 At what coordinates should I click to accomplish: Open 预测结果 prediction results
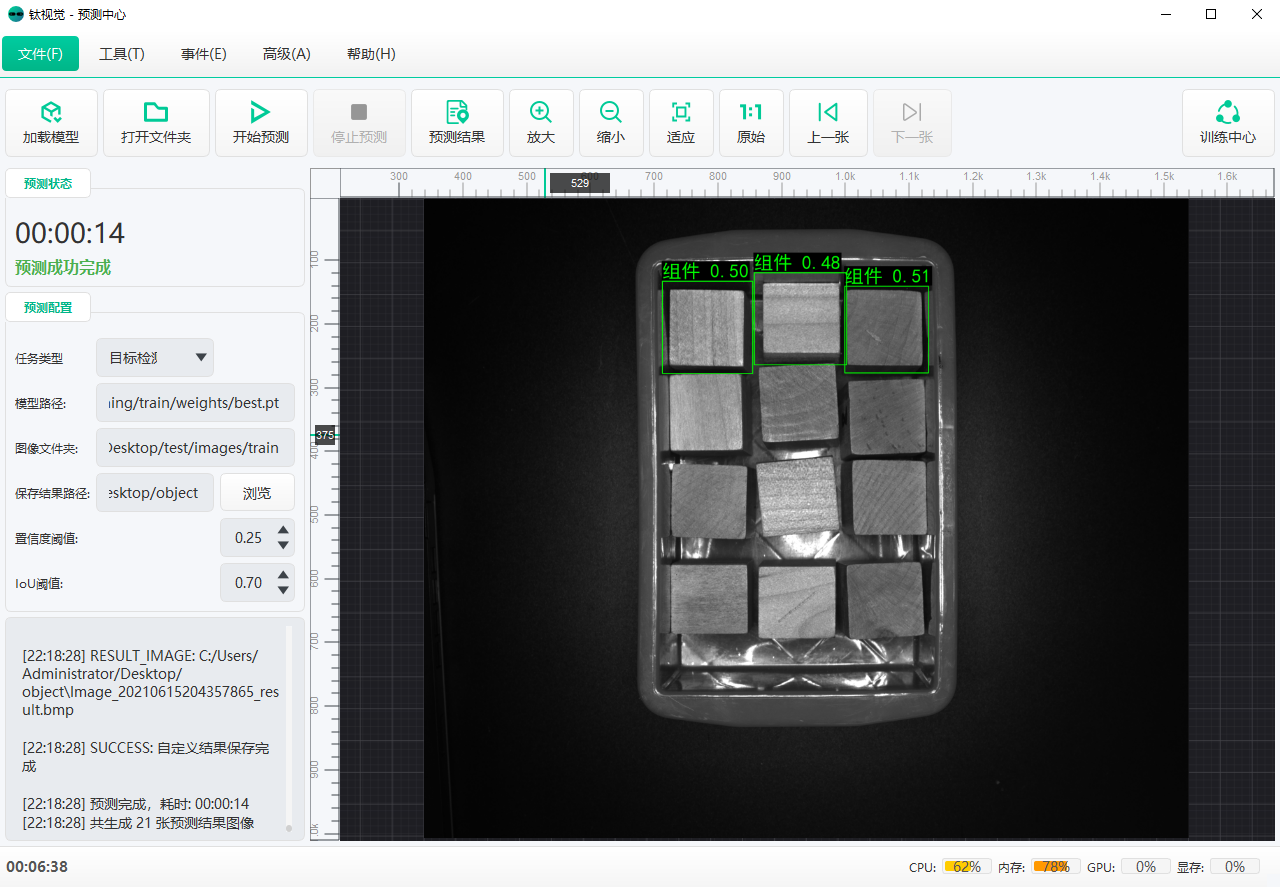(457, 123)
